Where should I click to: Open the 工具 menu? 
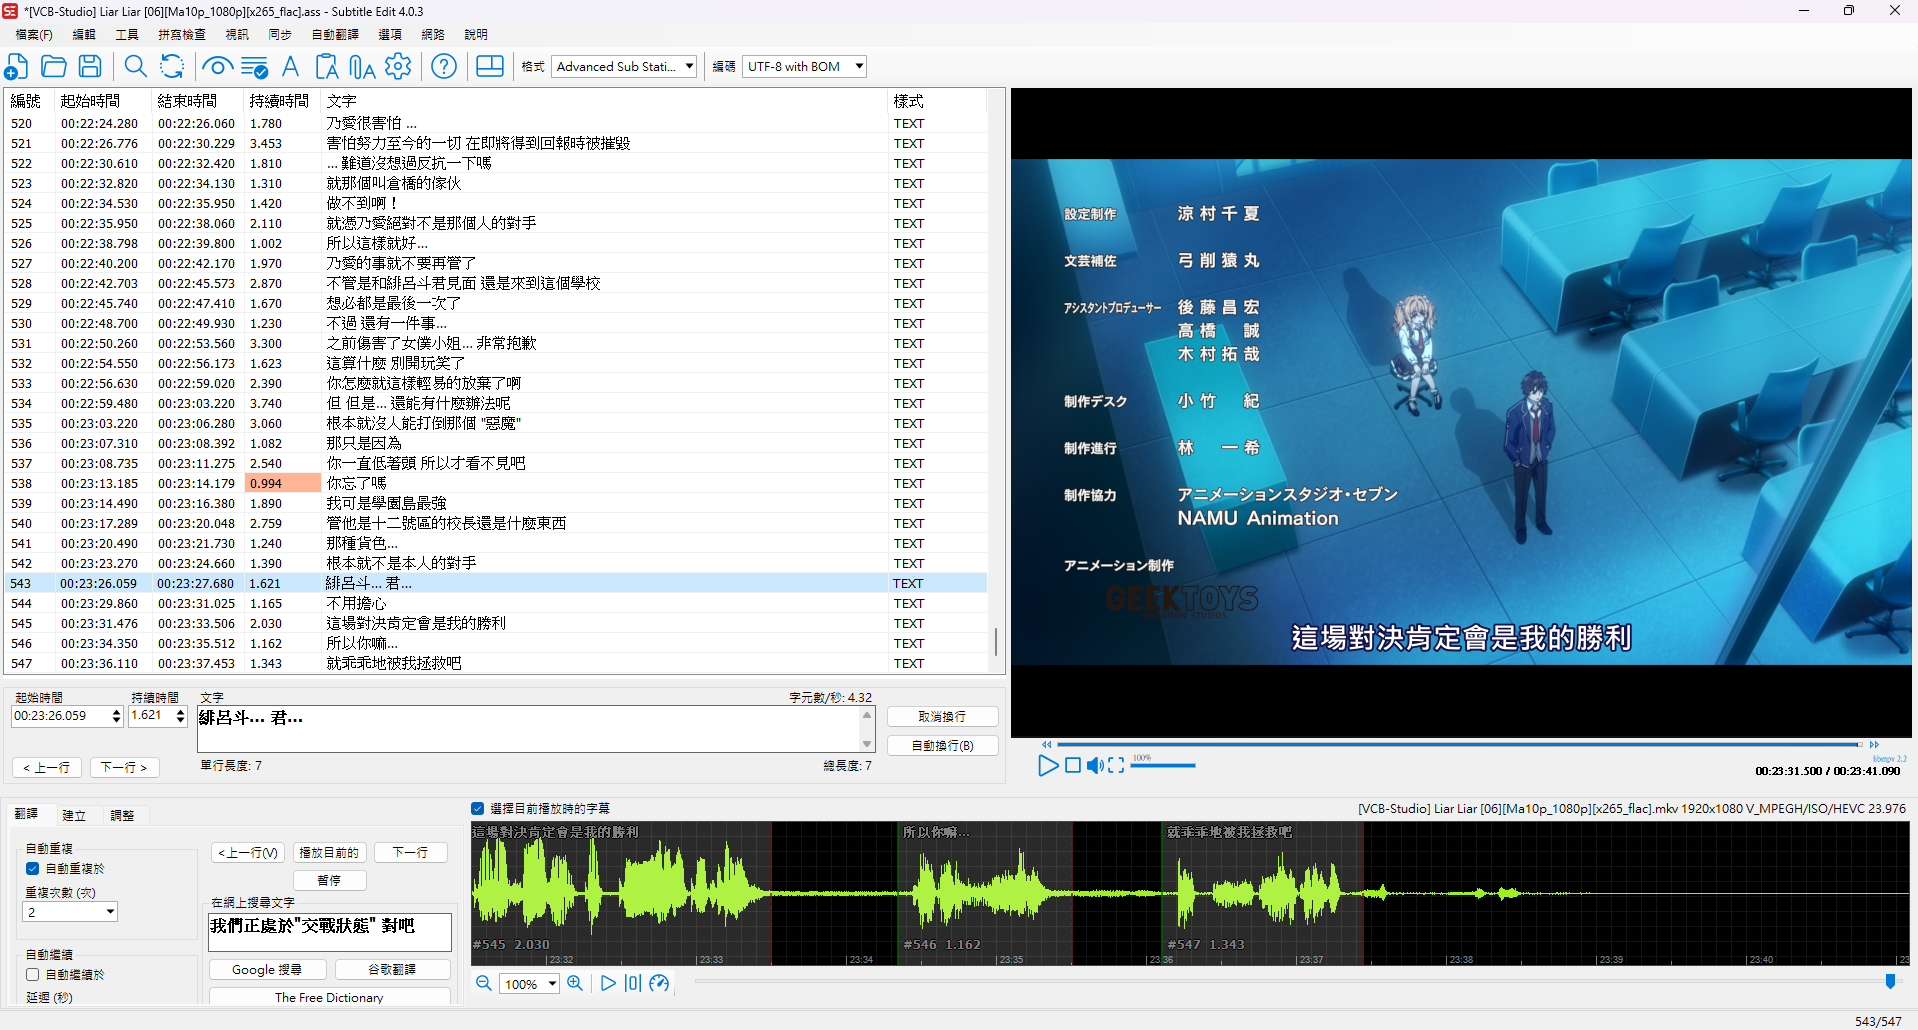tap(127, 35)
